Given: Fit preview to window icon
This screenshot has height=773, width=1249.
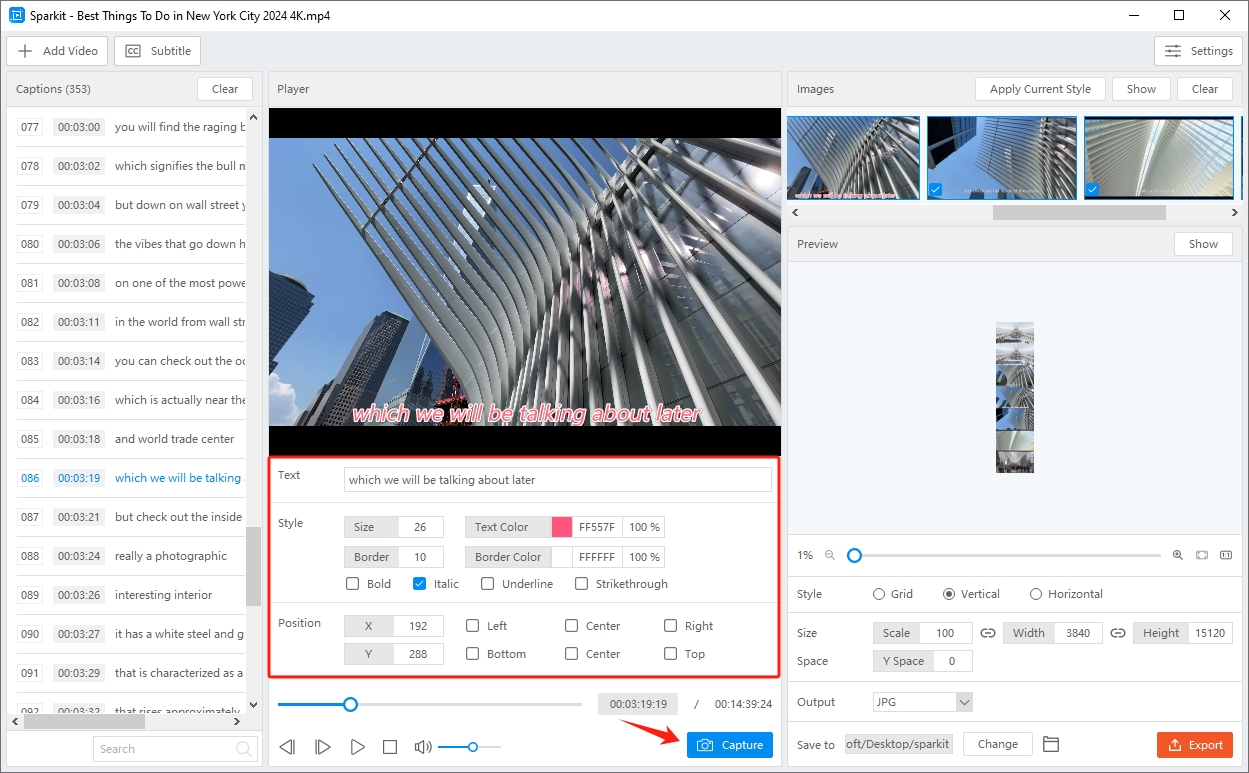Looking at the screenshot, I should (x=1202, y=555).
